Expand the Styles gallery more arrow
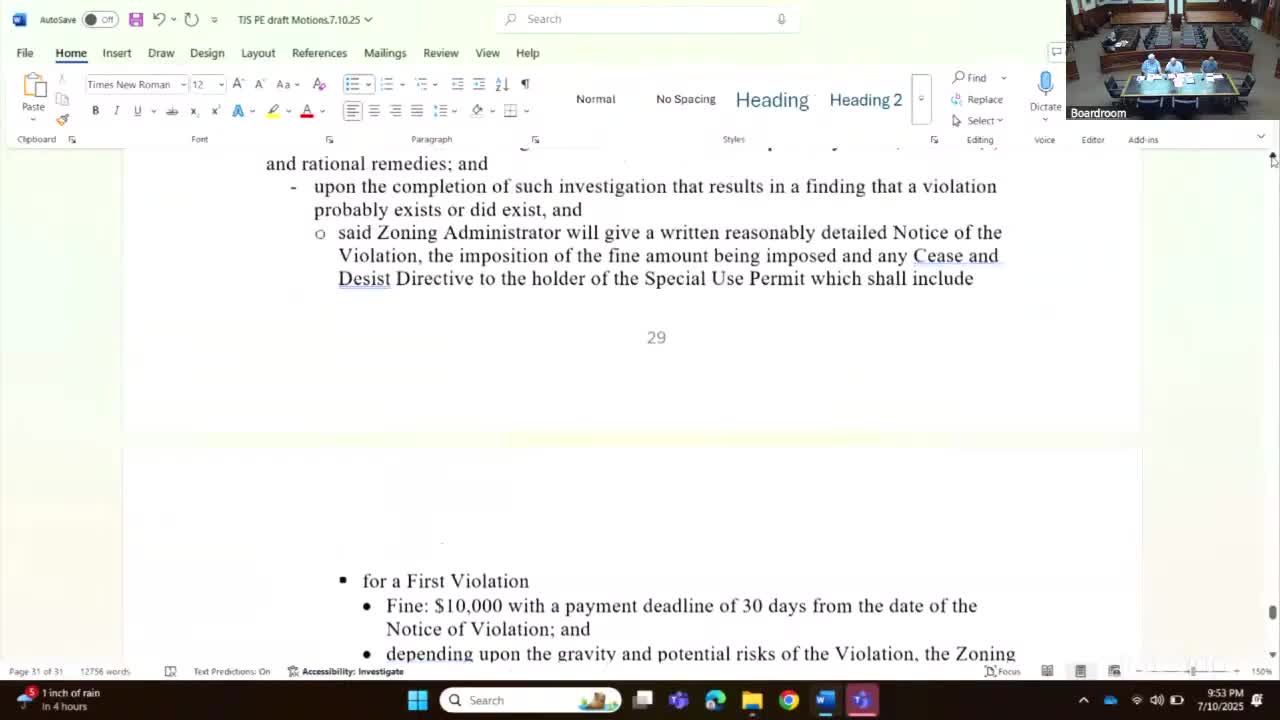This screenshot has width=1280, height=720. tap(921, 99)
